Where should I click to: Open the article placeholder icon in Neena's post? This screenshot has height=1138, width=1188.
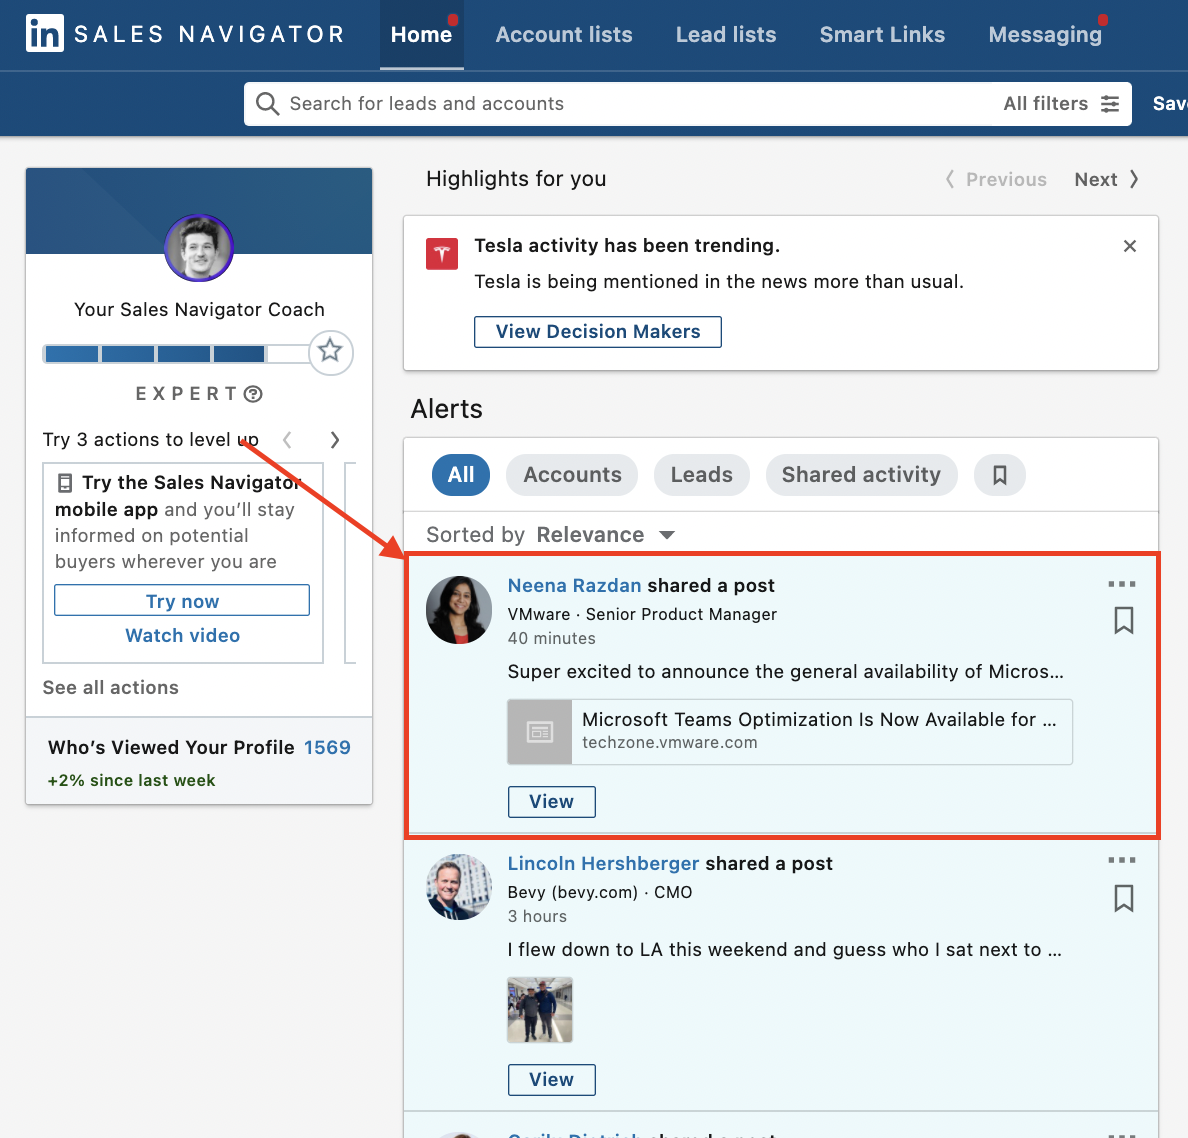(x=539, y=732)
